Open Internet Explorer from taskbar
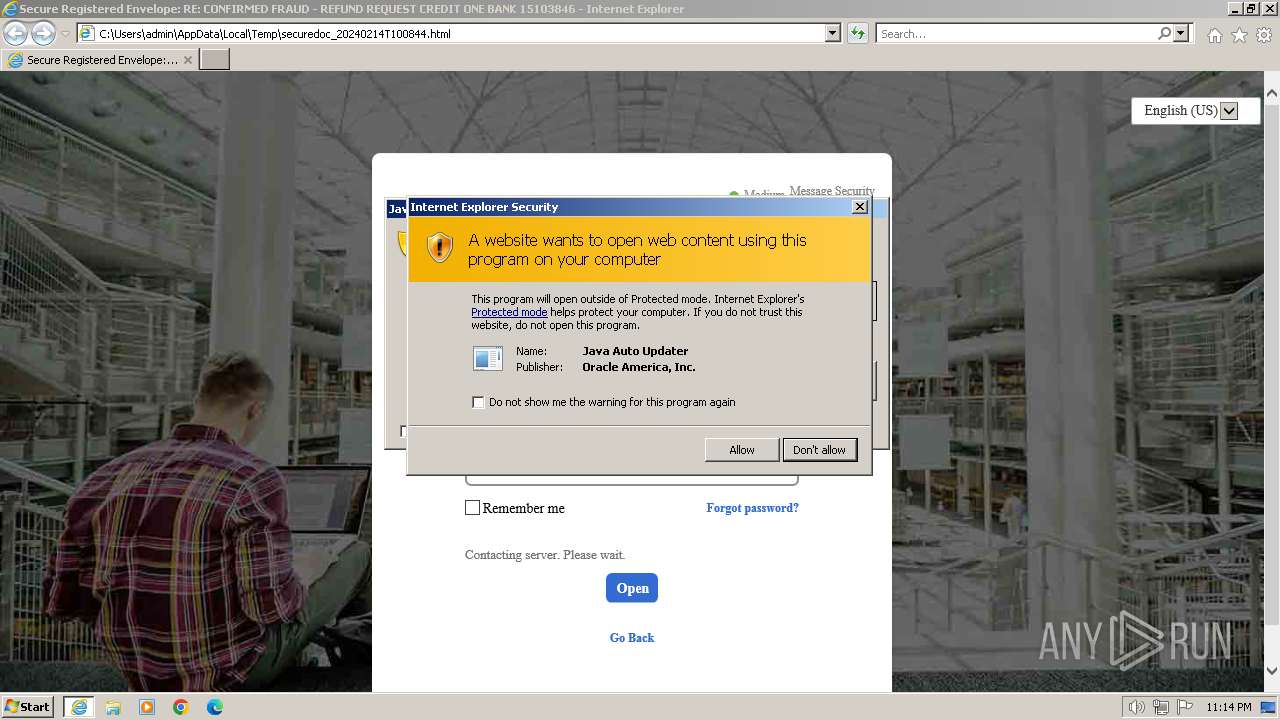The width and height of the screenshot is (1280, 720). click(79, 707)
